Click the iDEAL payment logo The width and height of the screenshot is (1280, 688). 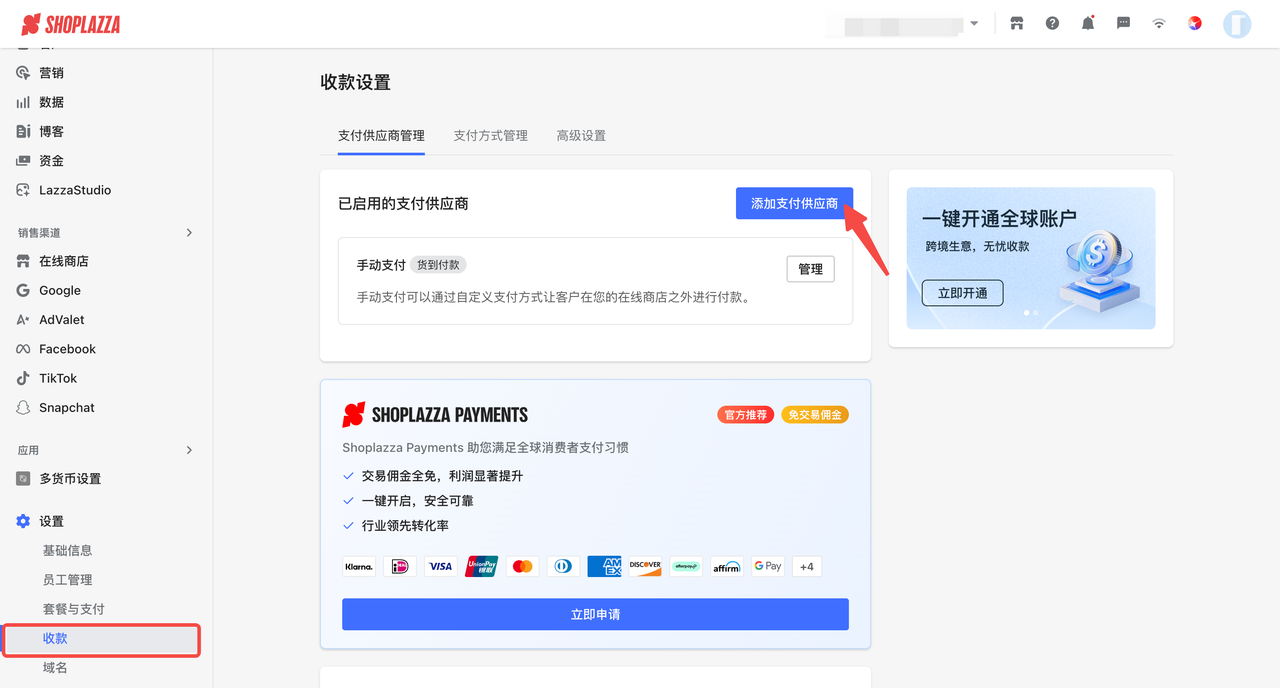(399, 566)
